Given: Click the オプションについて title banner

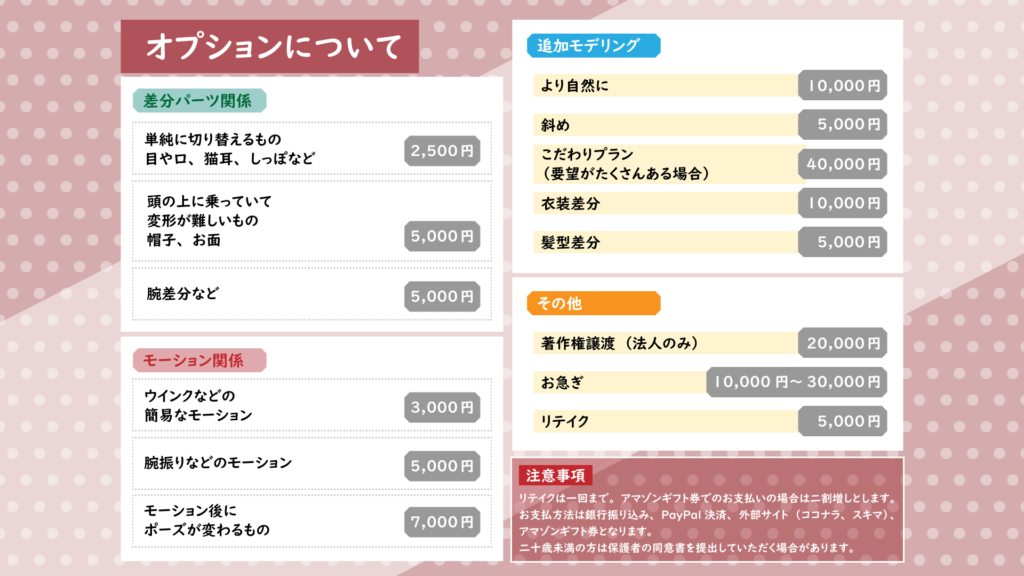Looking at the screenshot, I should [270, 46].
